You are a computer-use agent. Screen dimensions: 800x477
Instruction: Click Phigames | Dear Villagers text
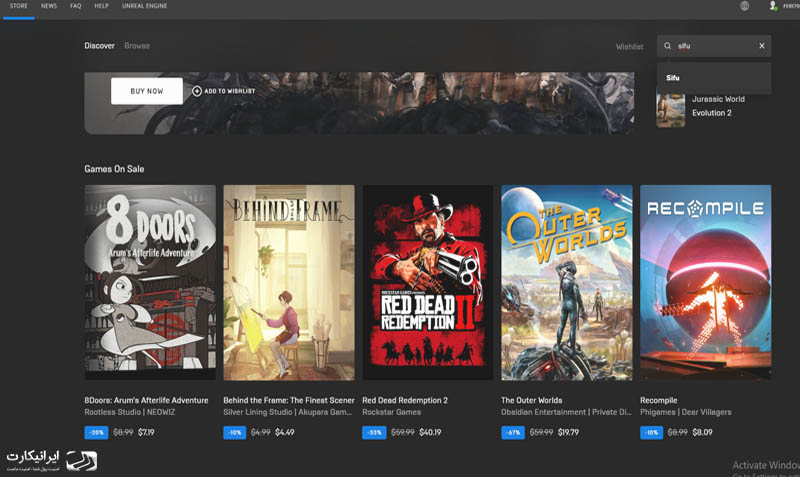coord(686,412)
